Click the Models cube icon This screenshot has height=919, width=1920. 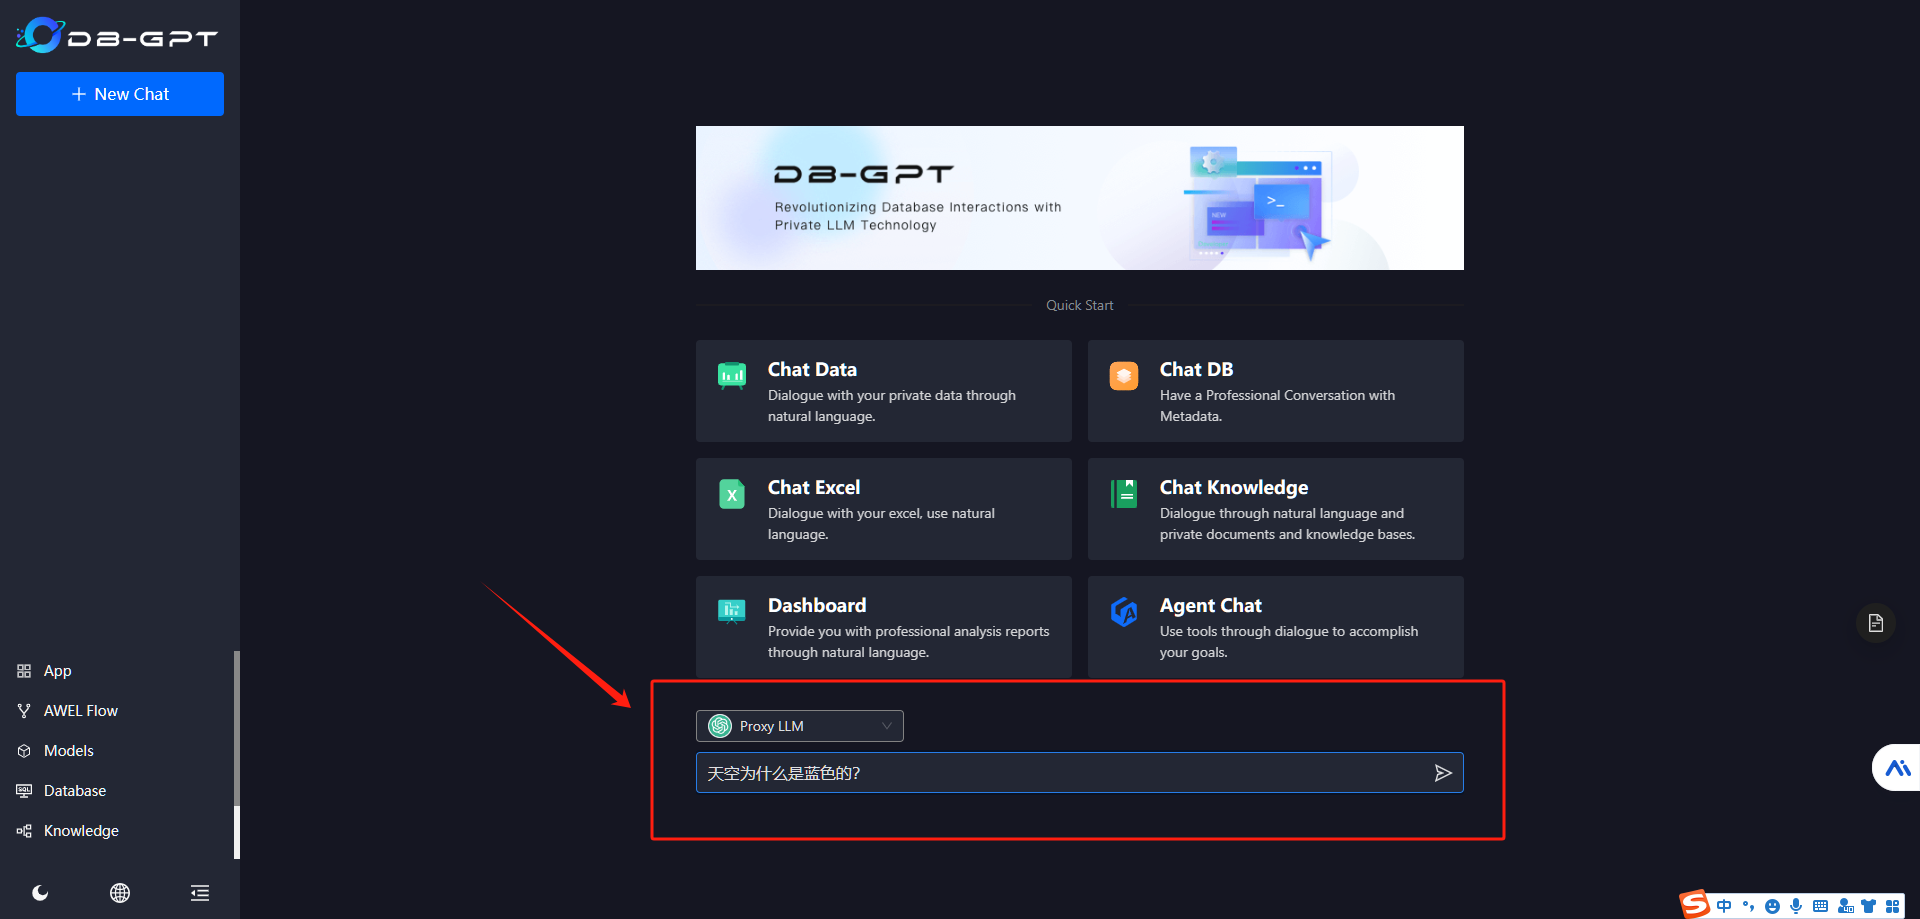[24, 751]
